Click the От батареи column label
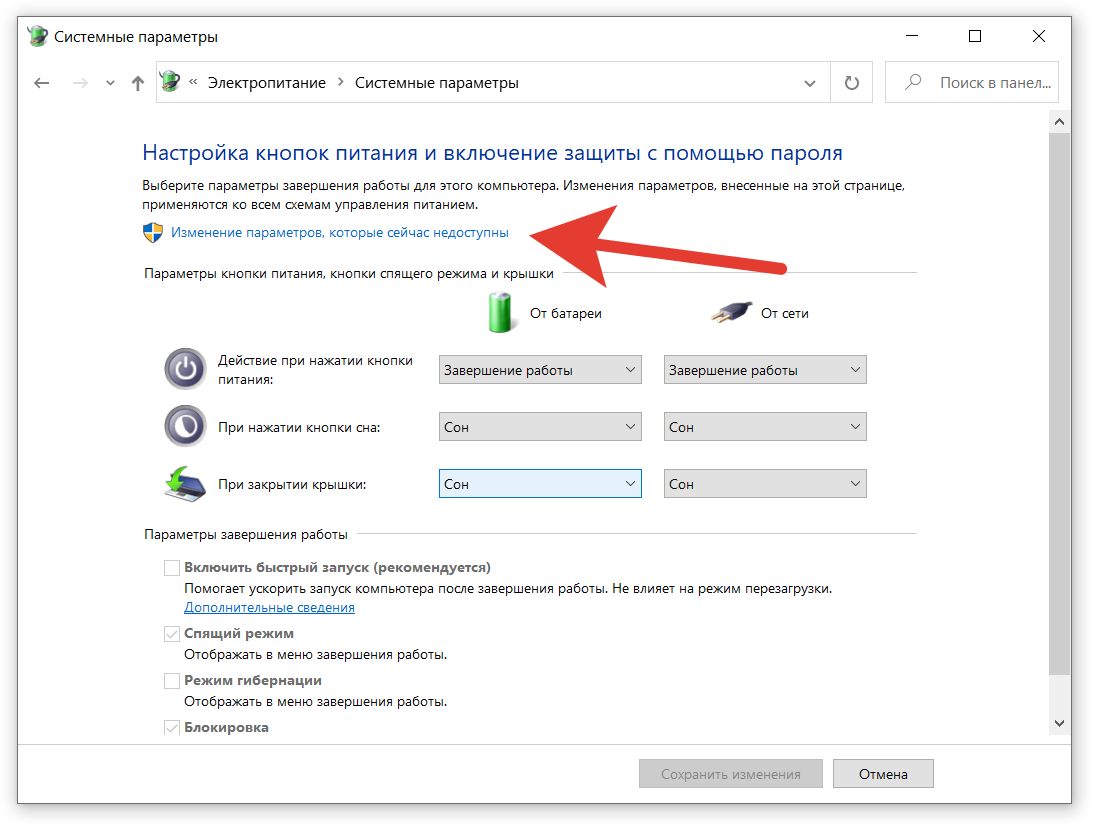 tap(565, 314)
